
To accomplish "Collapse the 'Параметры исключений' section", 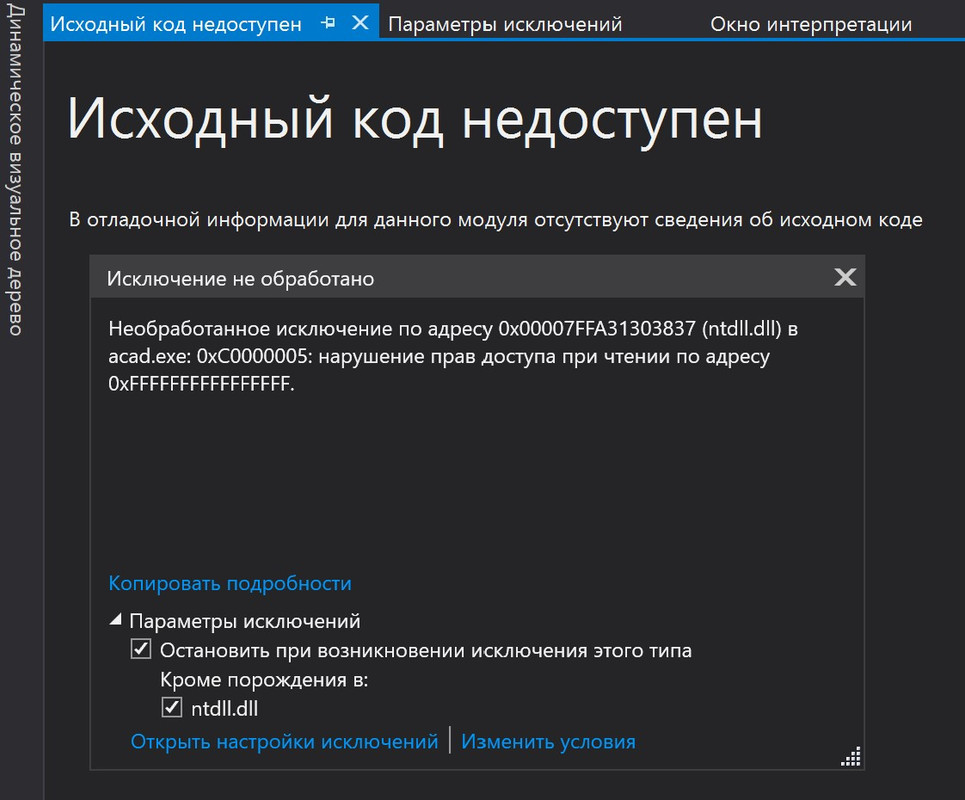I will coord(115,620).
